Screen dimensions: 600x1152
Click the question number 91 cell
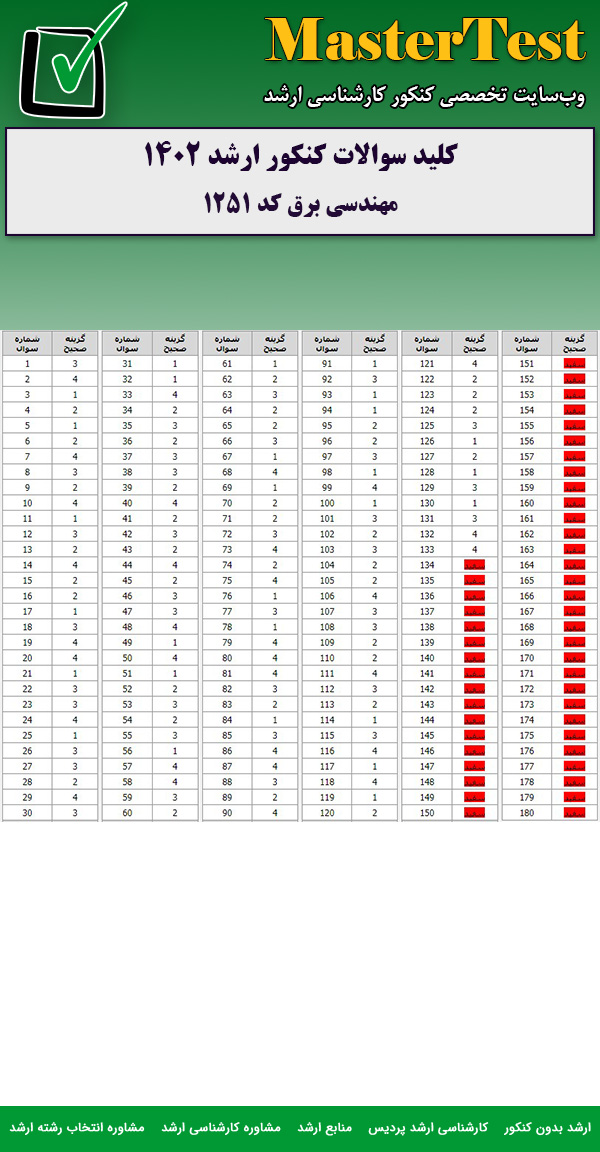[x=327, y=364]
